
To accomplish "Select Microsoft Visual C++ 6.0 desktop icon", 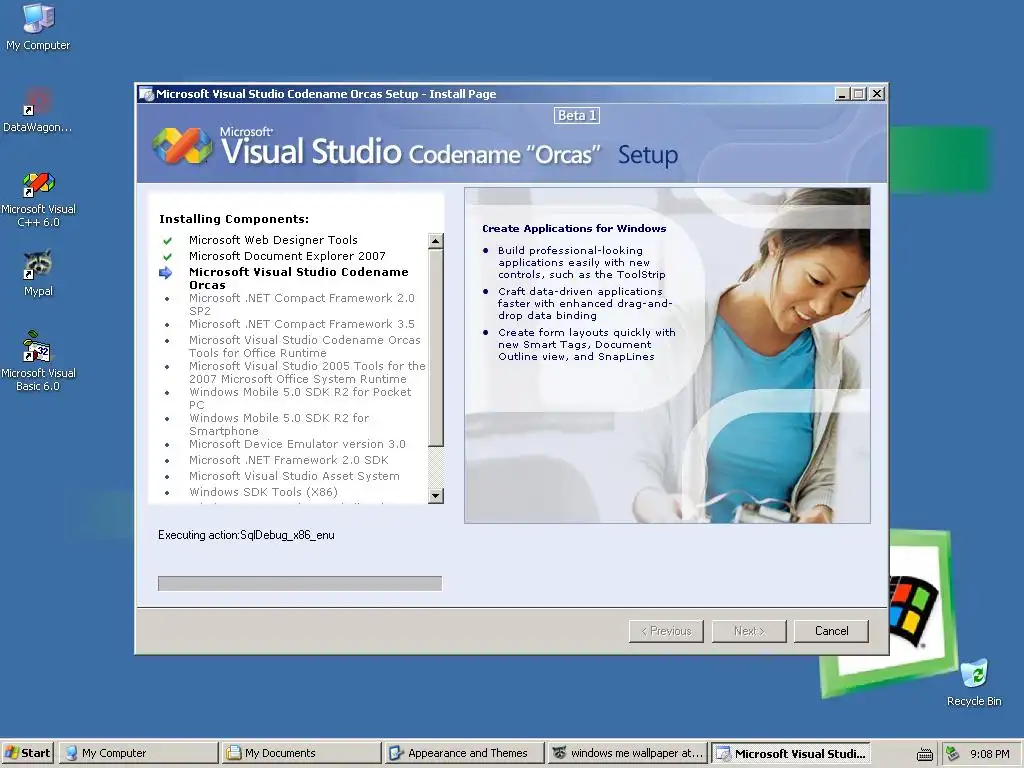I will [x=38, y=200].
